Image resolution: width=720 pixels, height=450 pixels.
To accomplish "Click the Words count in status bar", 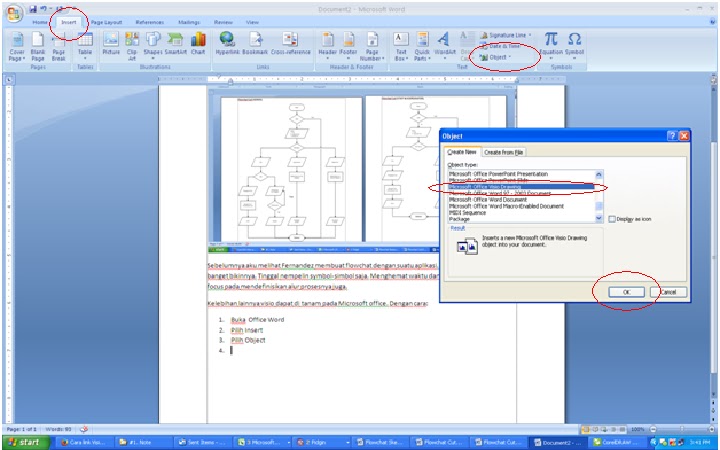I will (x=58, y=429).
